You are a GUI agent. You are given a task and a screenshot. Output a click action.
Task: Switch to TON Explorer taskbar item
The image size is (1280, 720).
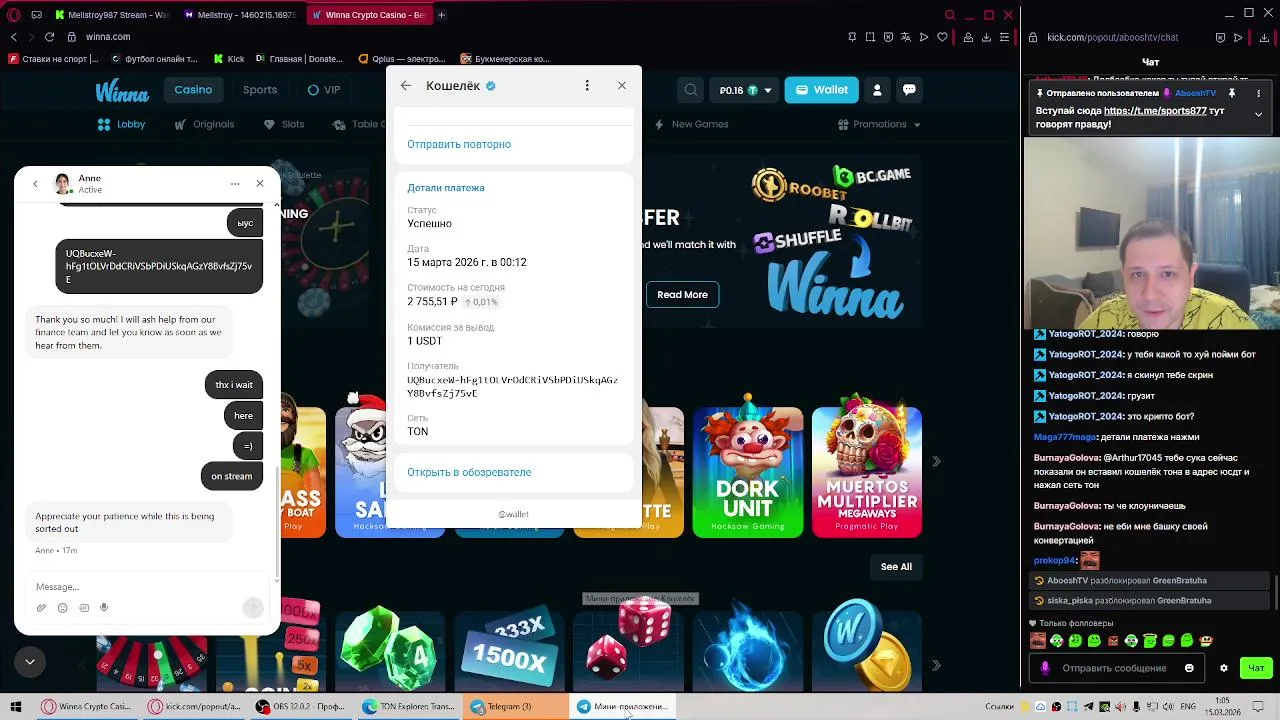pyautogui.click(x=408, y=707)
